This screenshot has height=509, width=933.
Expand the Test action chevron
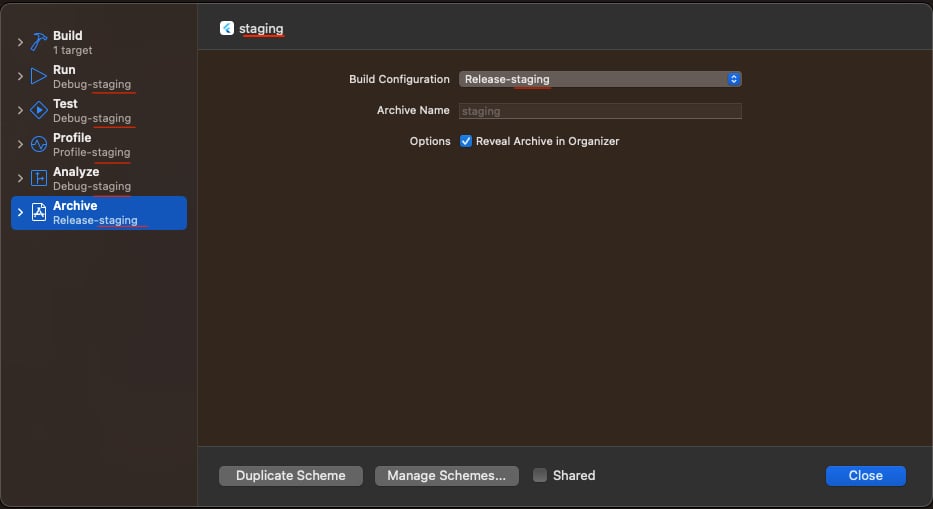[20, 110]
